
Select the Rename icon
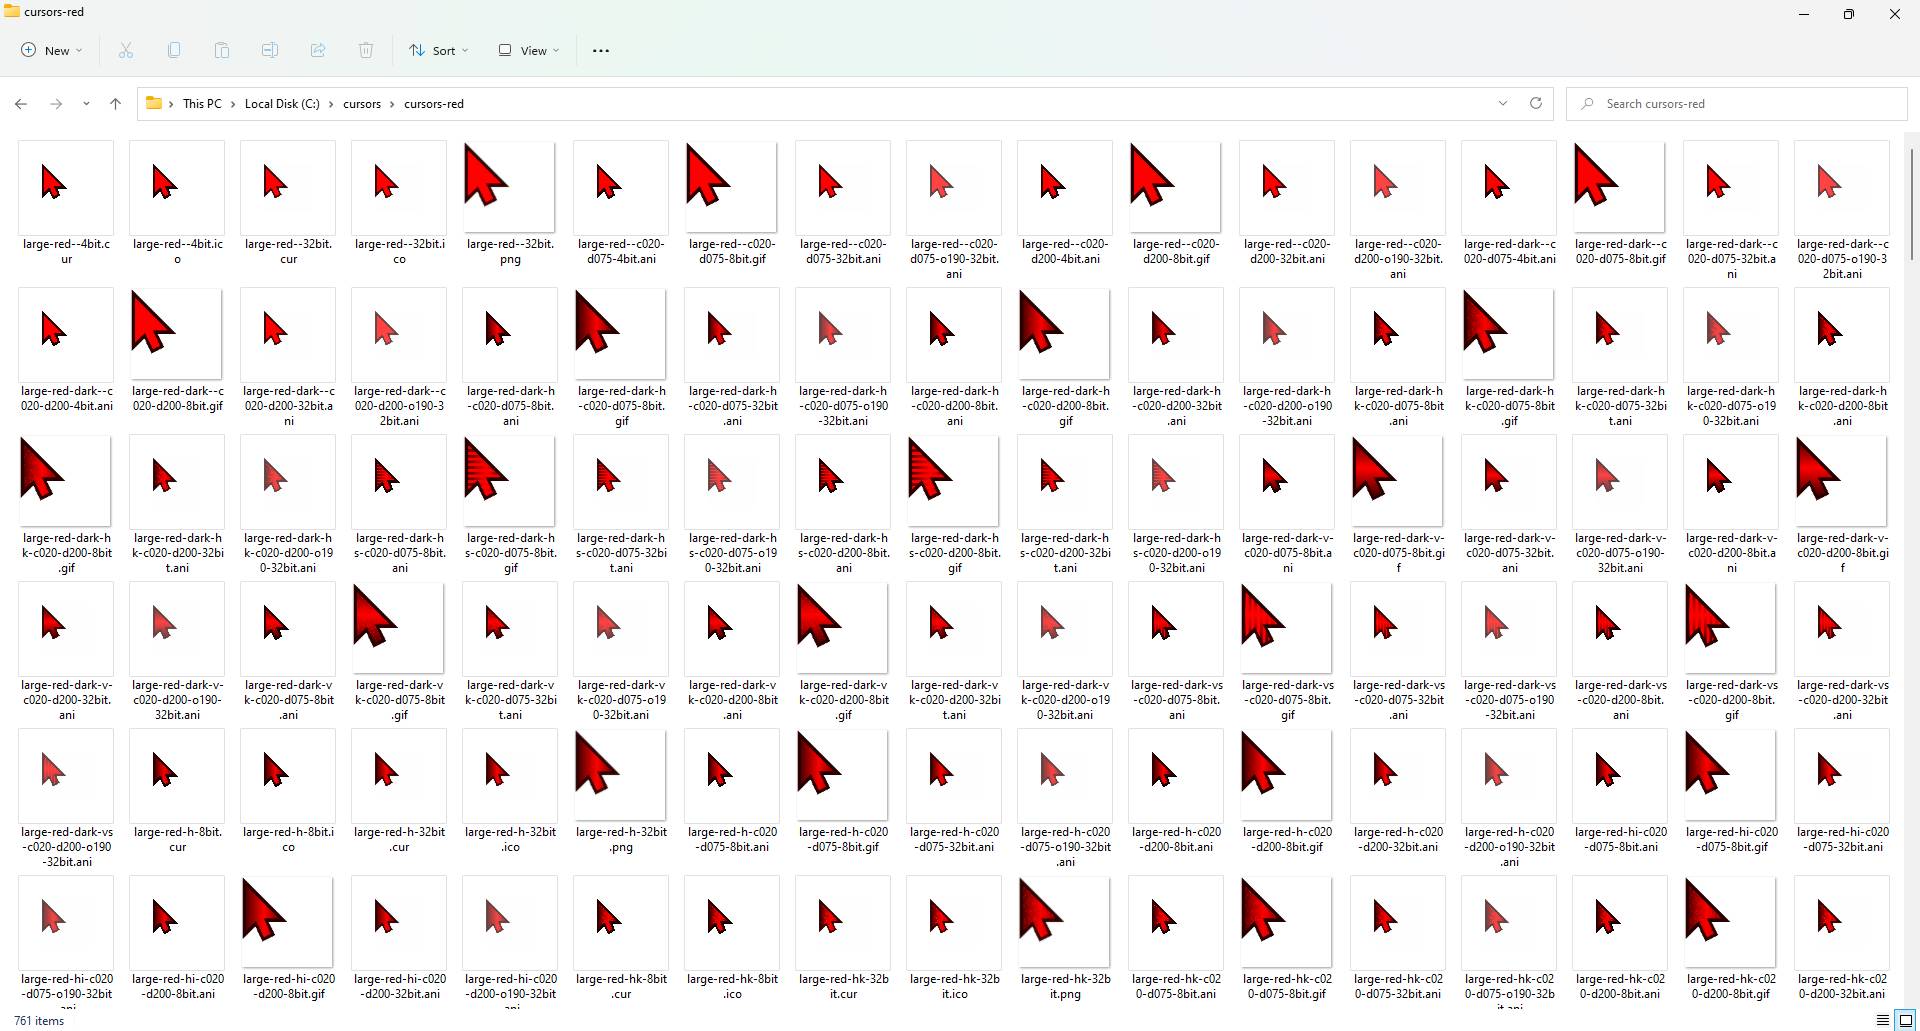pyautogui.click(x=269, y=50)
